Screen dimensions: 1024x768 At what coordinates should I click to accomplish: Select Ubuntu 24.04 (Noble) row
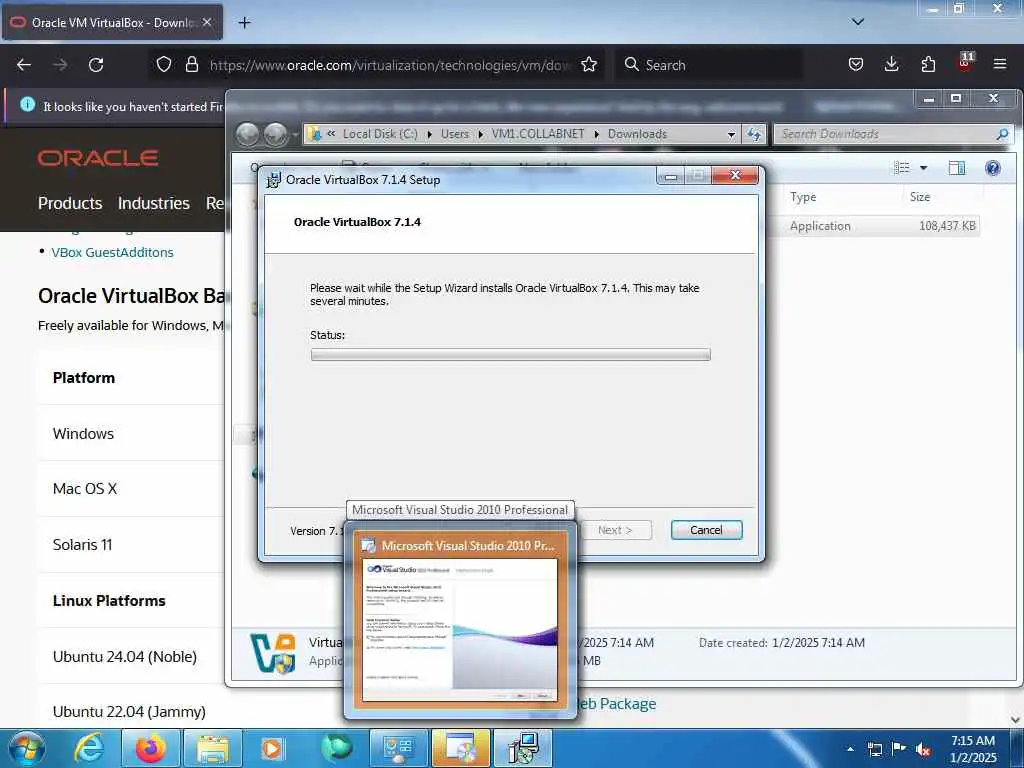pos(131,656)
